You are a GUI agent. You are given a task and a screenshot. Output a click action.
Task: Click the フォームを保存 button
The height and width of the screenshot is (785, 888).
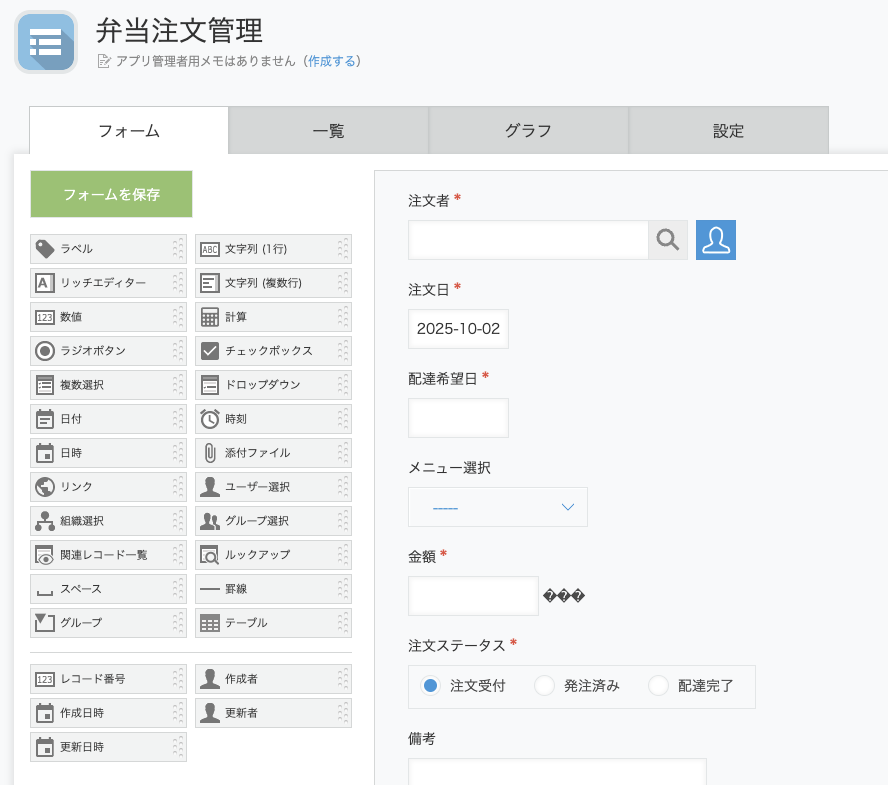(111, 194)
